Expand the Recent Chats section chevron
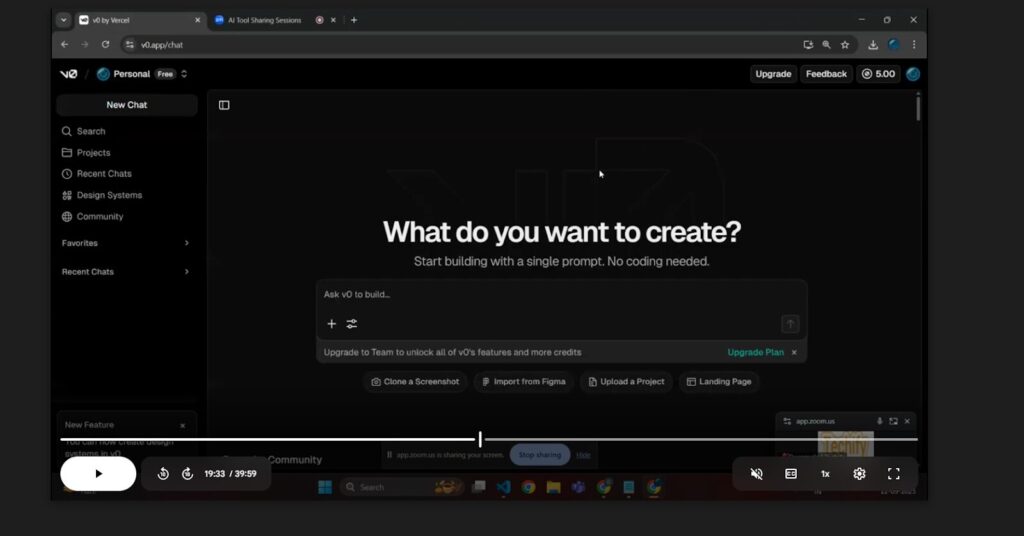This screenshot has height=536, width=1024. click(186, 272)
